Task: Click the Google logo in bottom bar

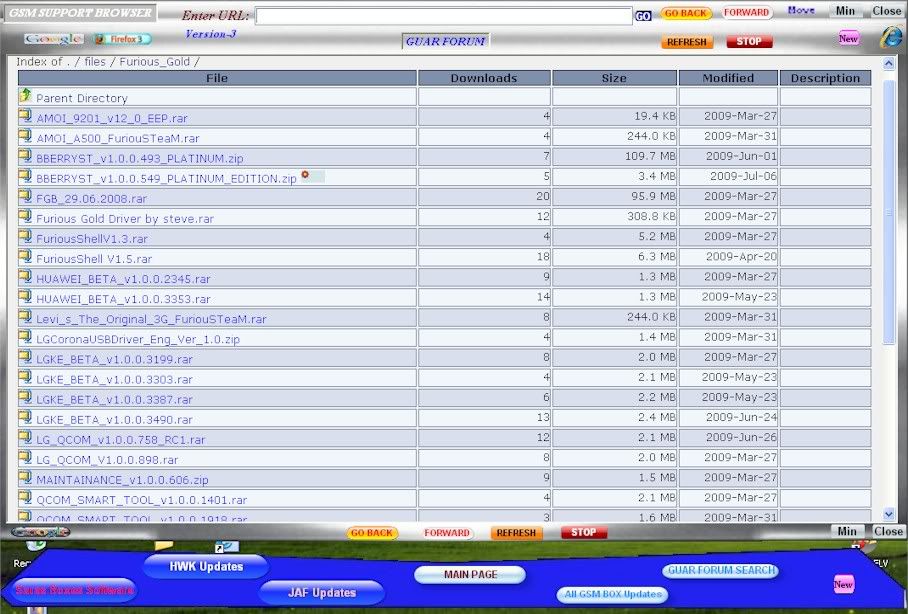Action: pyautogui.click(x=41, y=531)
